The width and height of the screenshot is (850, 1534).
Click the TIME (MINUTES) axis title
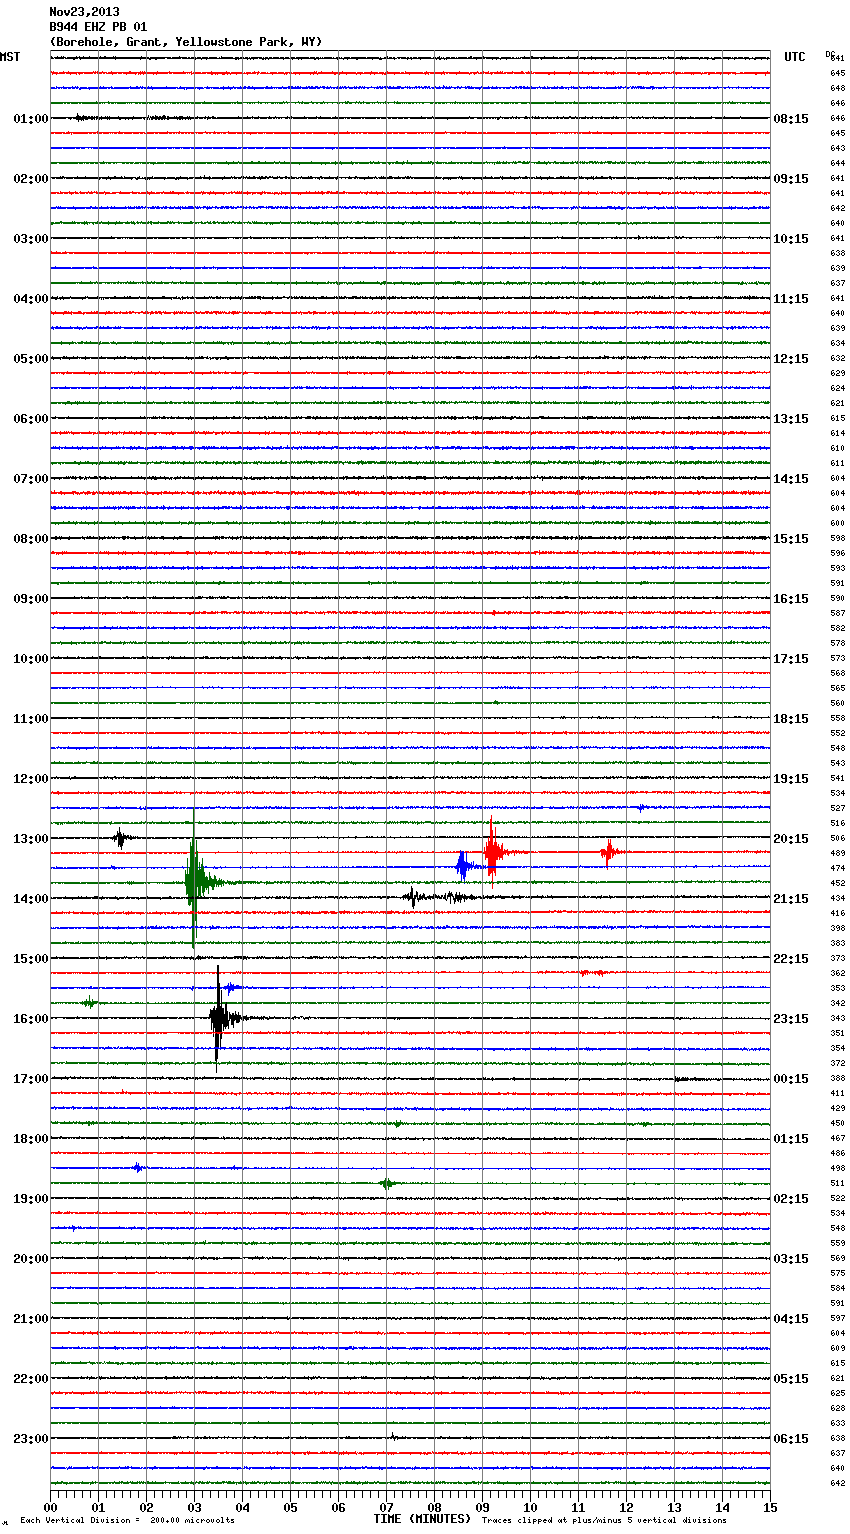[422, 1519]
